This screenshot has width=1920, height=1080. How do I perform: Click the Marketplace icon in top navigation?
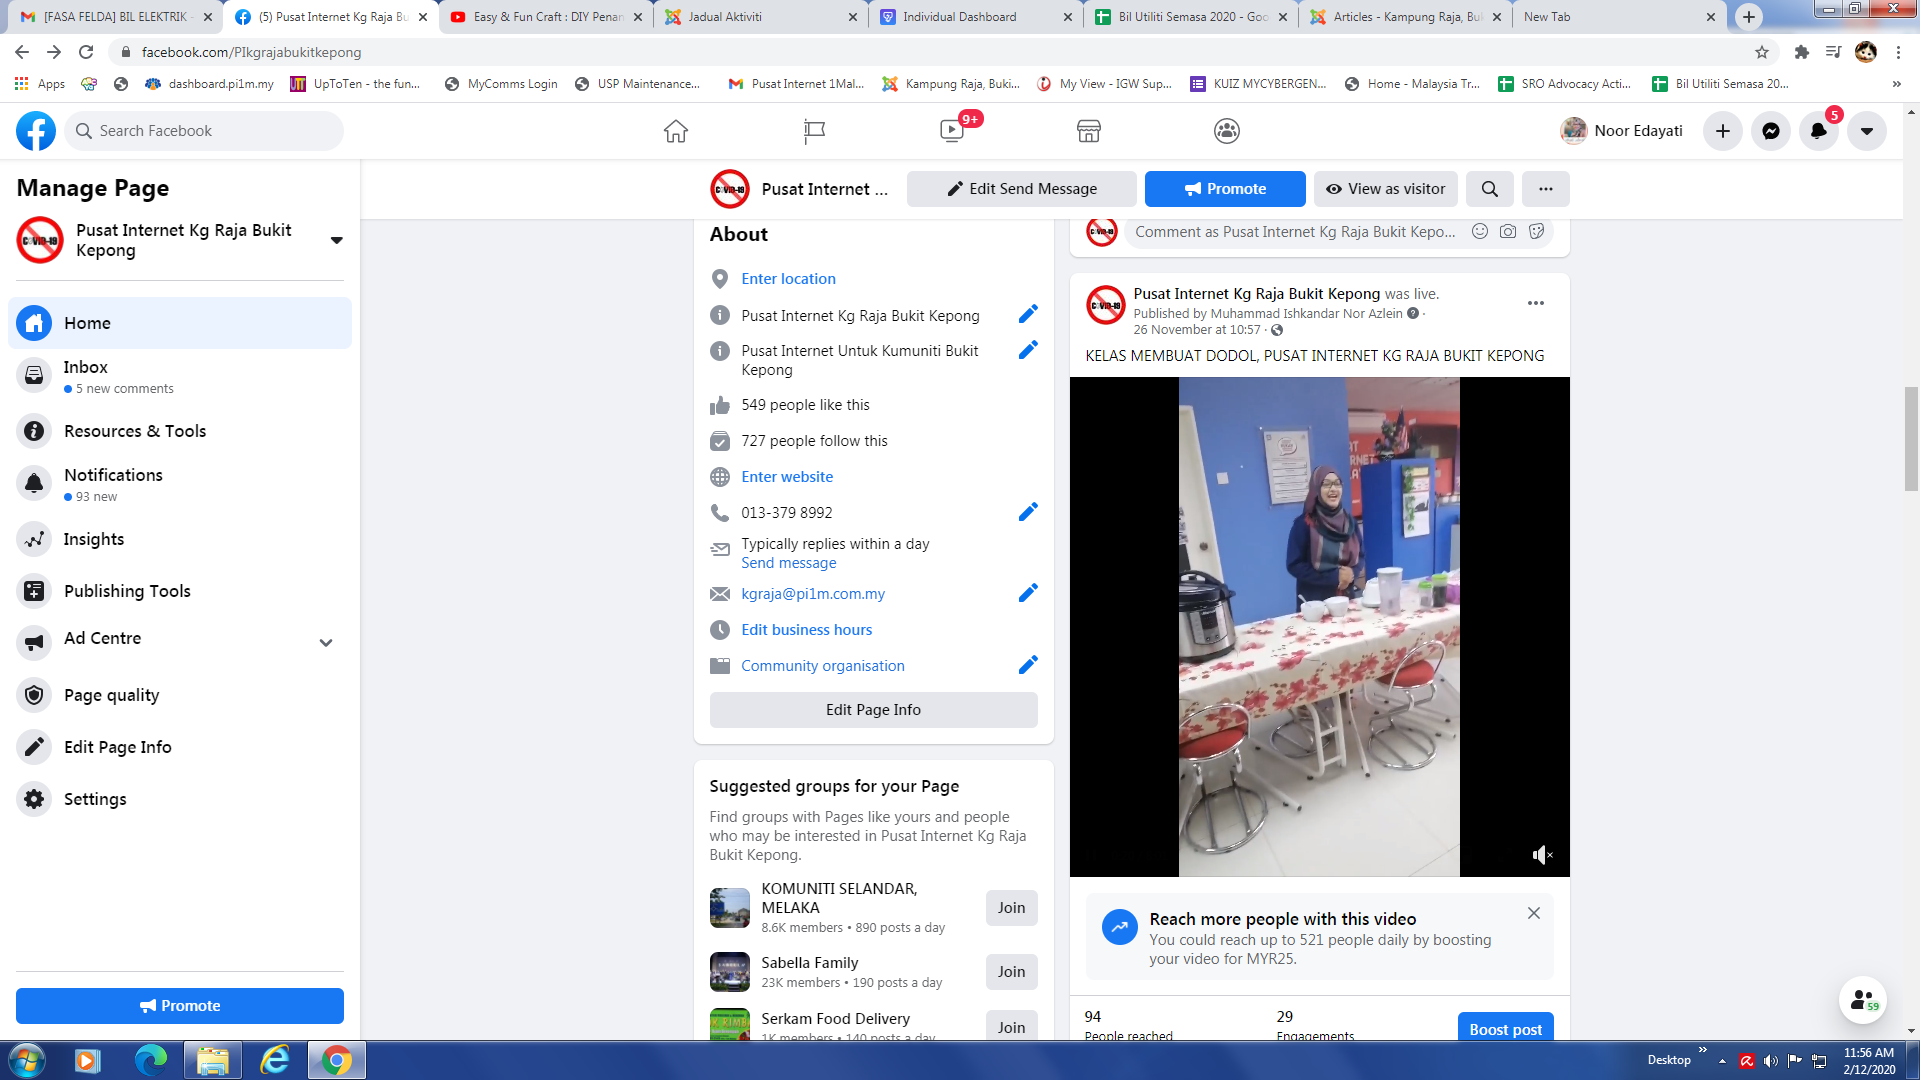[1088, 131]
